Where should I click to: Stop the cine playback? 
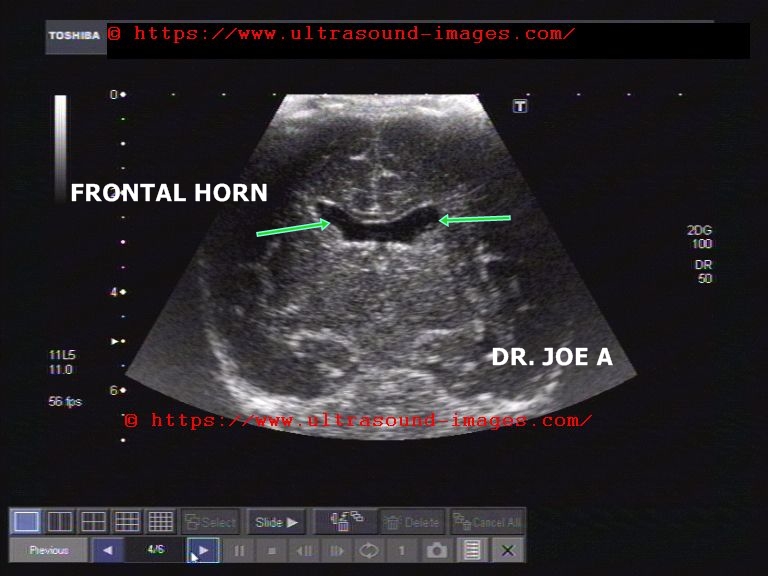[271, 550]
